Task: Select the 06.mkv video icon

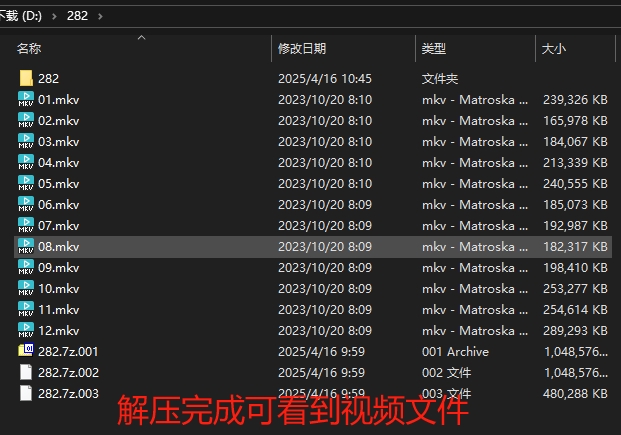Action: coord(26,204)
